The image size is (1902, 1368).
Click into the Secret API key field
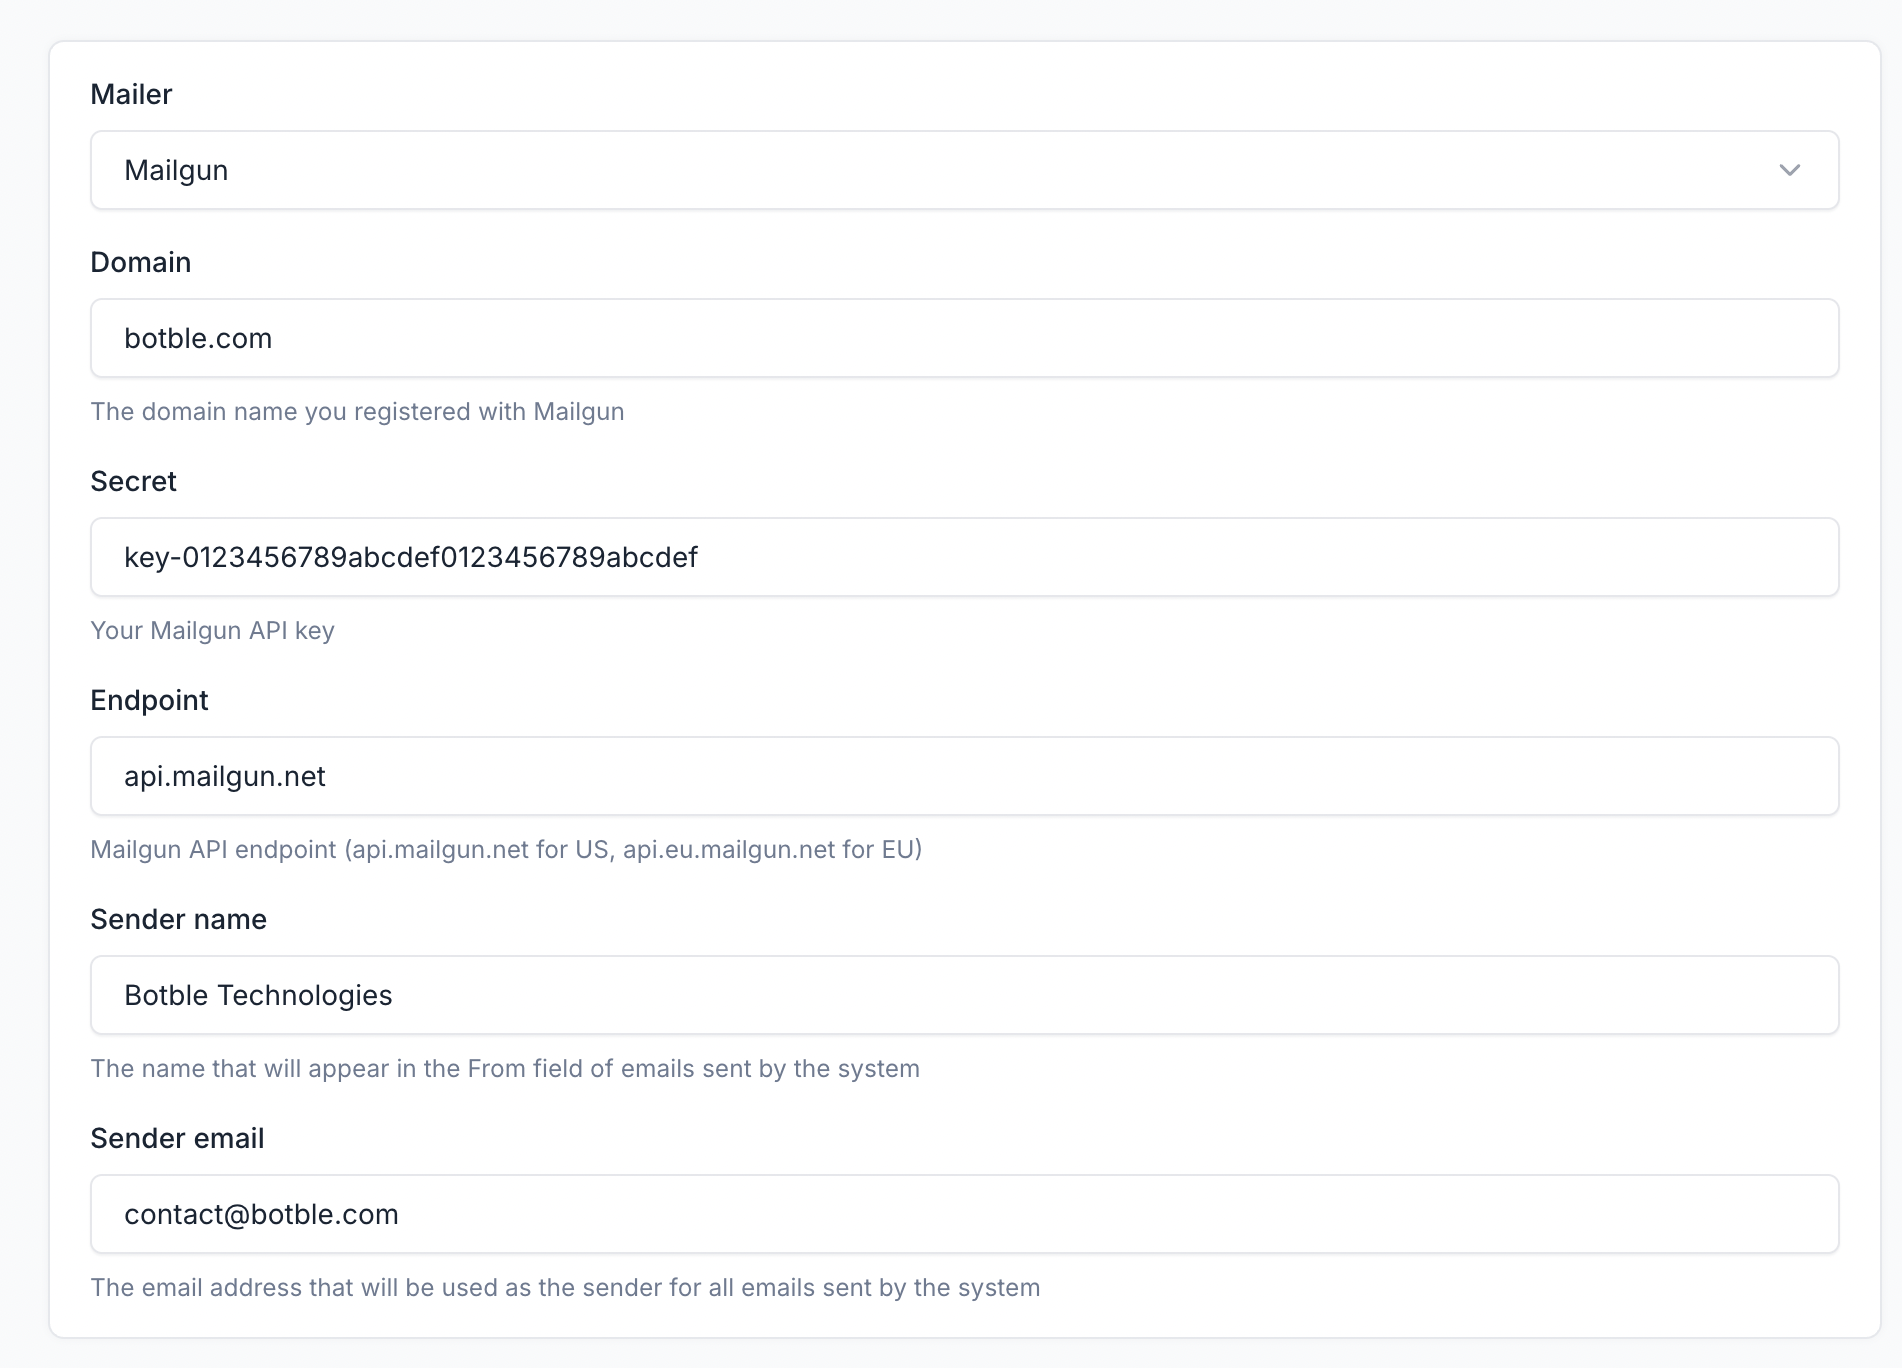click(964, 557)
